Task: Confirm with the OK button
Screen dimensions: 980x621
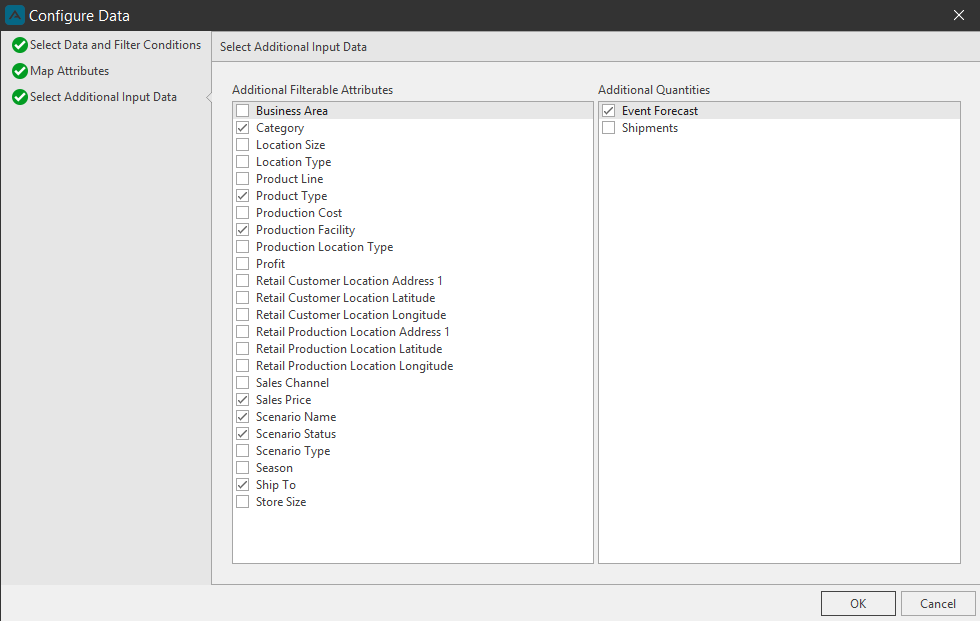Action: click(x=858, y=604)
